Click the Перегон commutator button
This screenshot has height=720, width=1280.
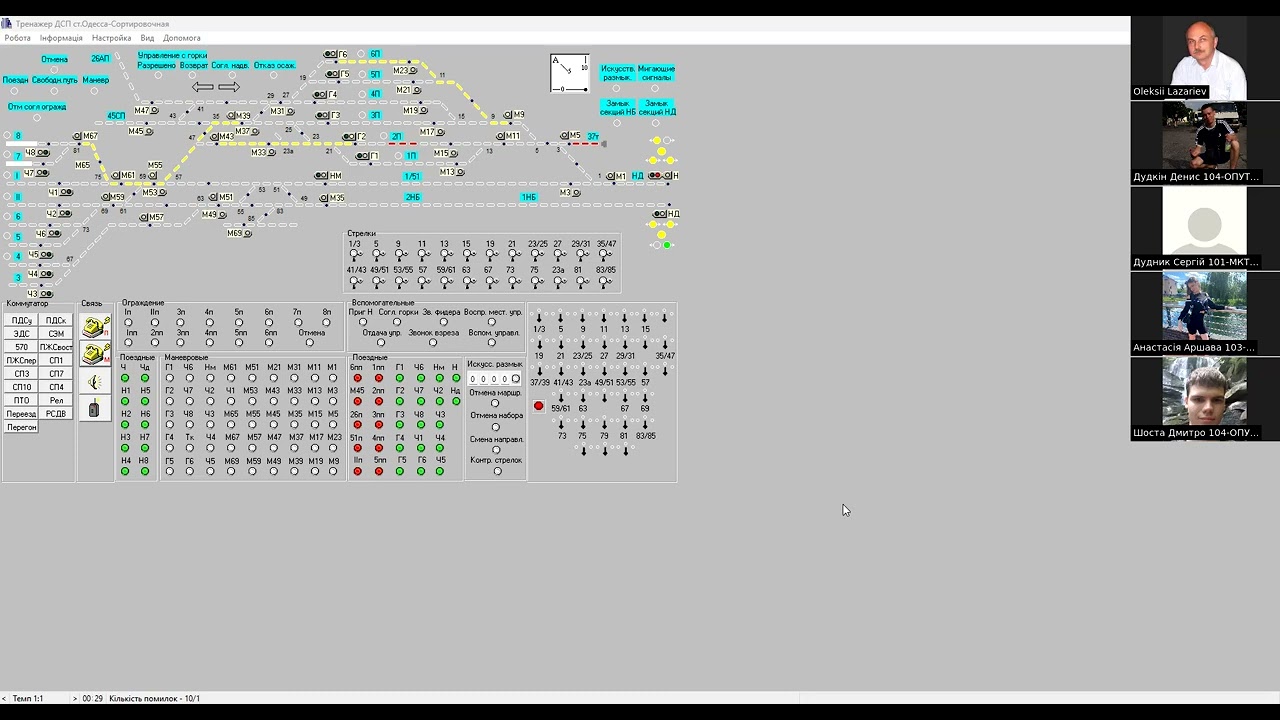pyautogui.click(x=22, y=427)
